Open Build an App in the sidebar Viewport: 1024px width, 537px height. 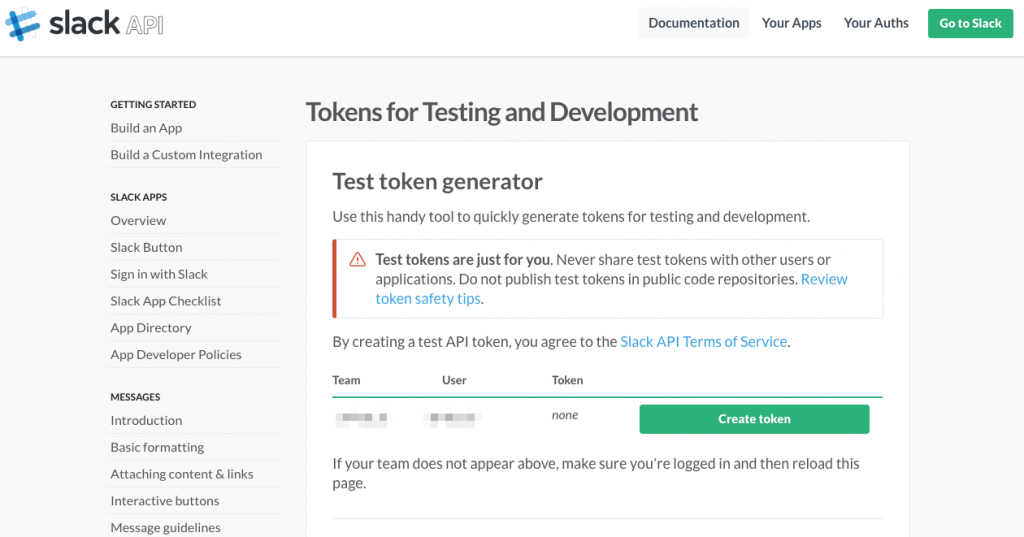point(146,128)
